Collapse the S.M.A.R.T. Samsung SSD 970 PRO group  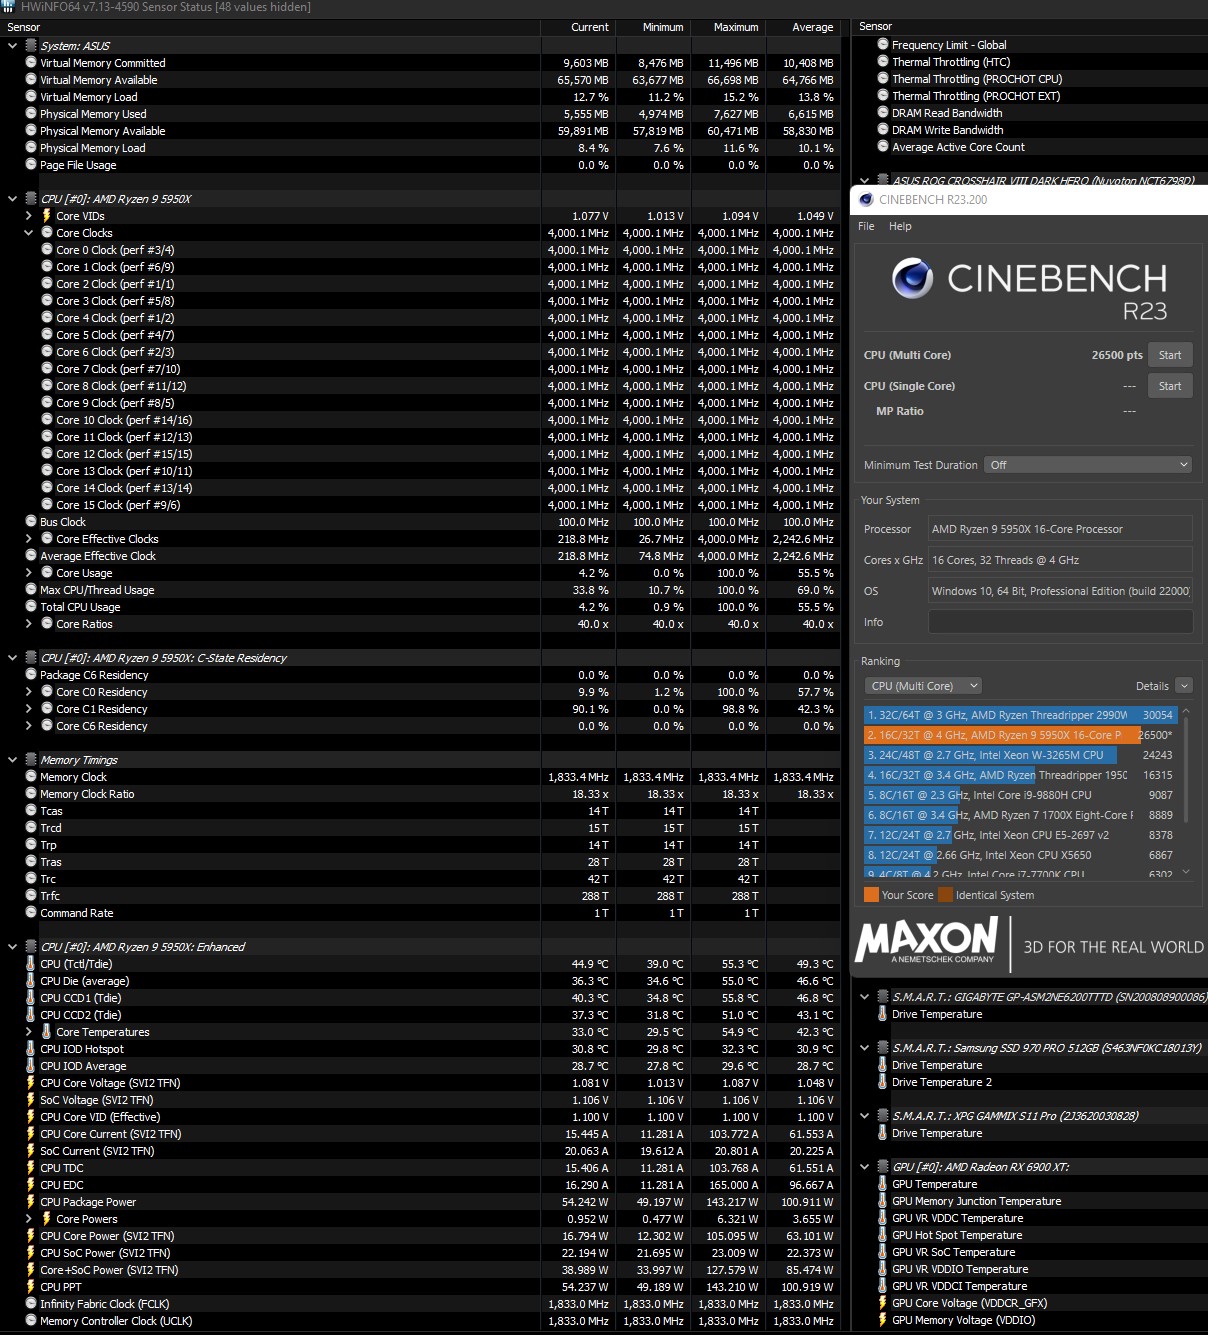[x=865, y=1048]
